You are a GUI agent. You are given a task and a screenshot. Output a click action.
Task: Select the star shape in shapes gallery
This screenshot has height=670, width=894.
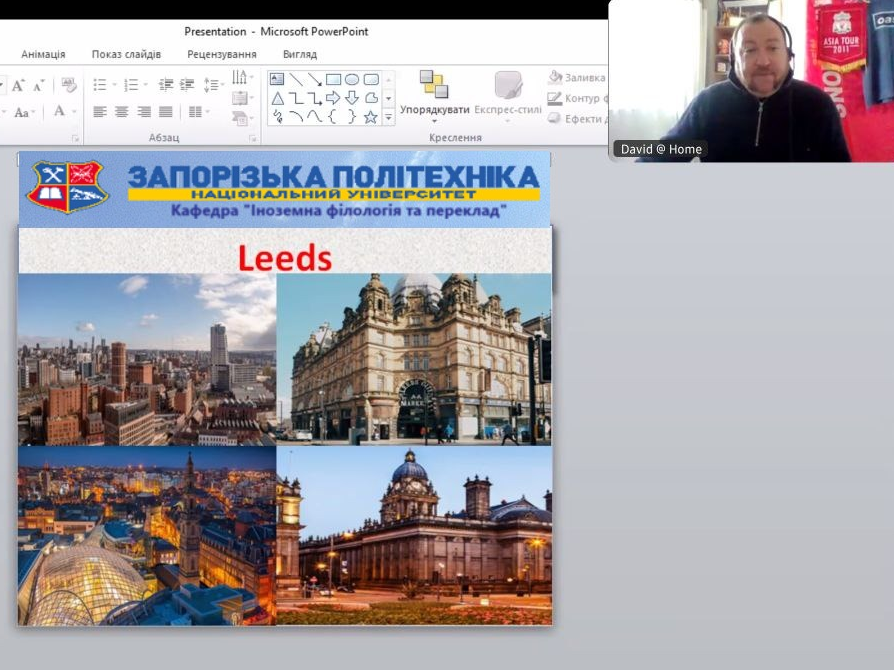[x=370, y=117]
